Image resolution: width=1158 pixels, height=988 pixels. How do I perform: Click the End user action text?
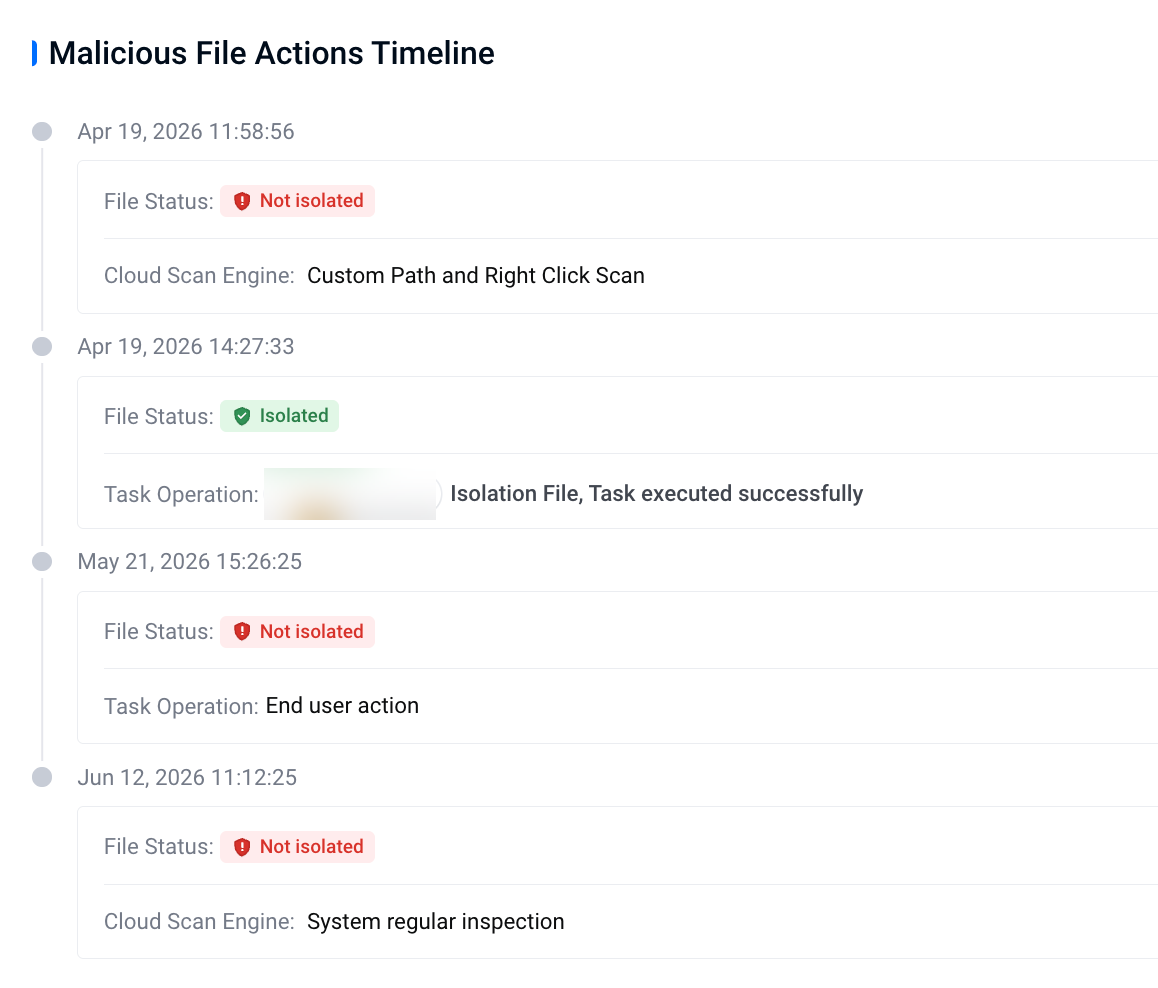click(x=342, y=706)
